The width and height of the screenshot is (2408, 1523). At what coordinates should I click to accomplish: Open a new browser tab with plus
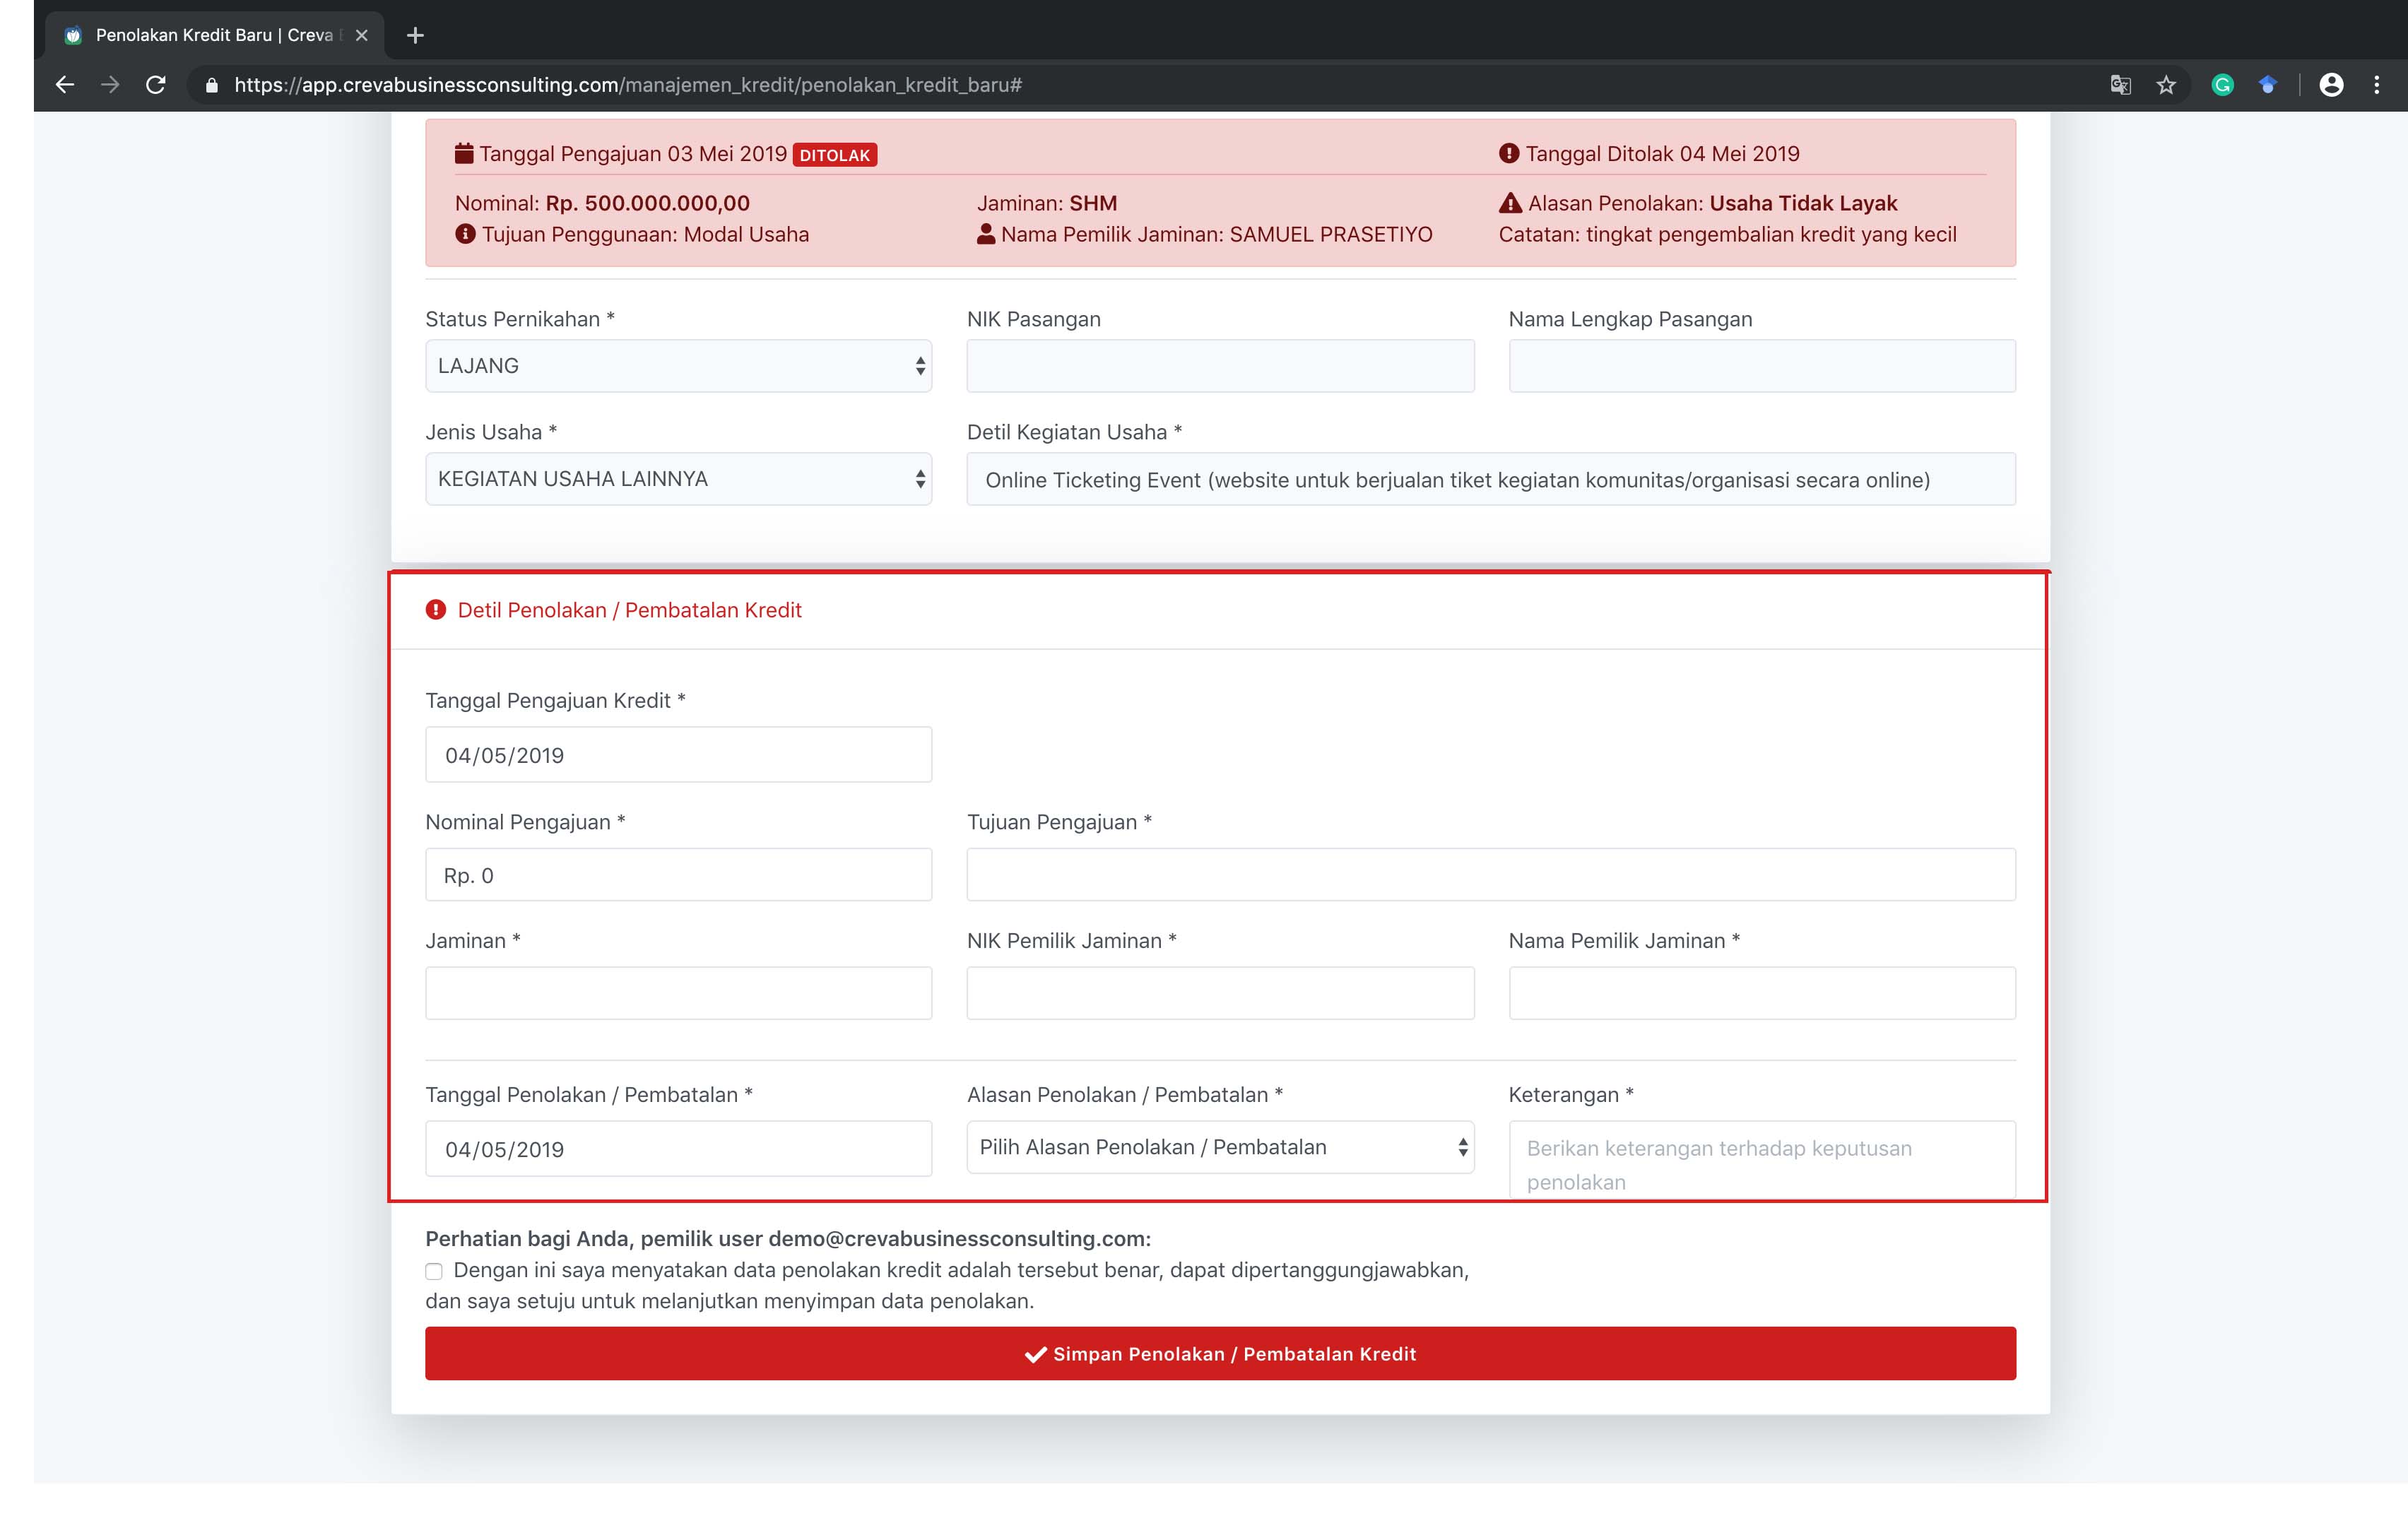tap(416, 35)
